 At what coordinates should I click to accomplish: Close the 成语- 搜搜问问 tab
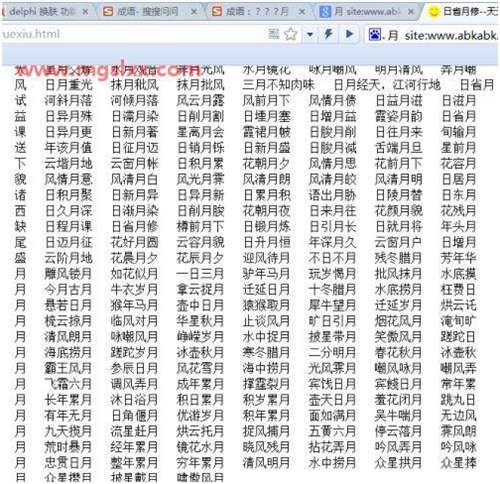194,12
